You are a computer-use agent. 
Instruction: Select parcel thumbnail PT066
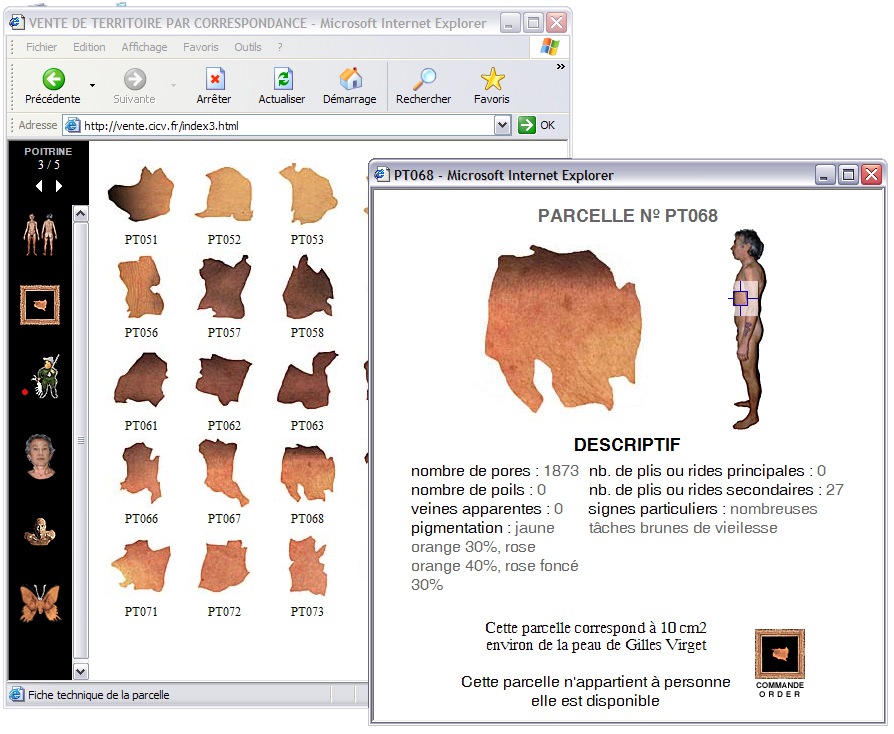141,473
